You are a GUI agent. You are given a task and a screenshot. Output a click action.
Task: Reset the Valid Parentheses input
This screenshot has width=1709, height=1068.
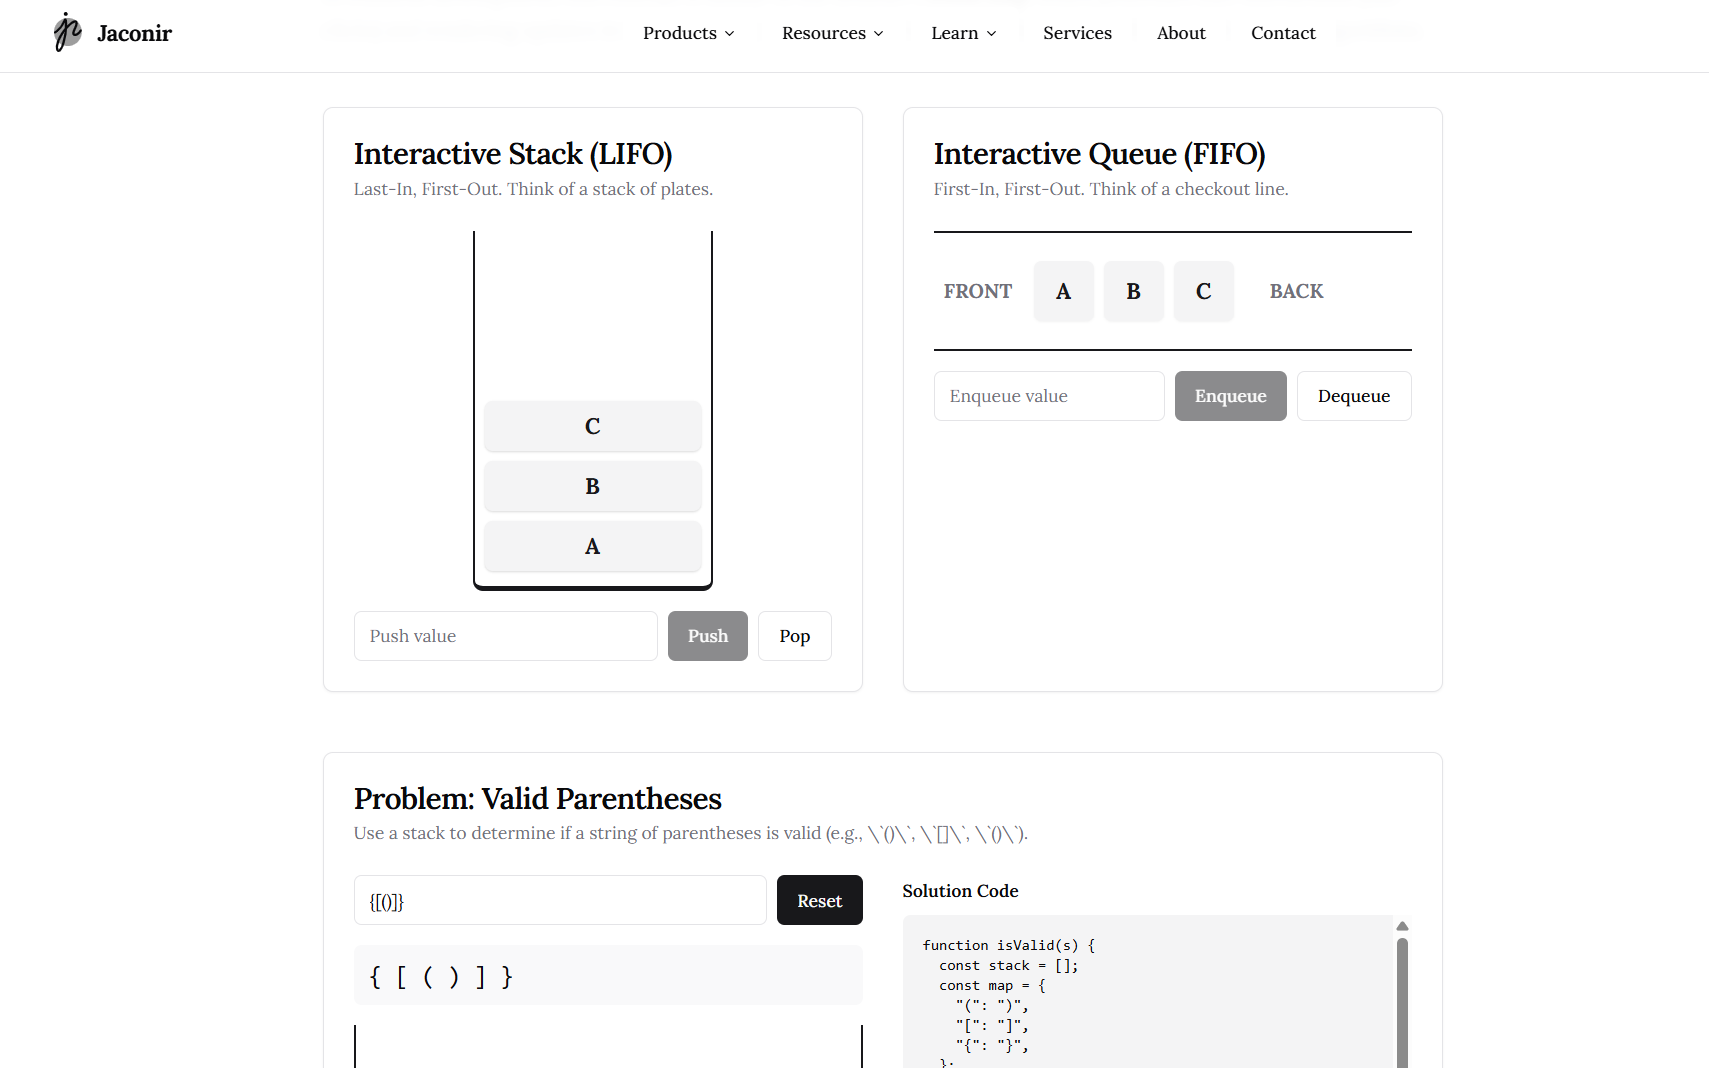point(819,900)
